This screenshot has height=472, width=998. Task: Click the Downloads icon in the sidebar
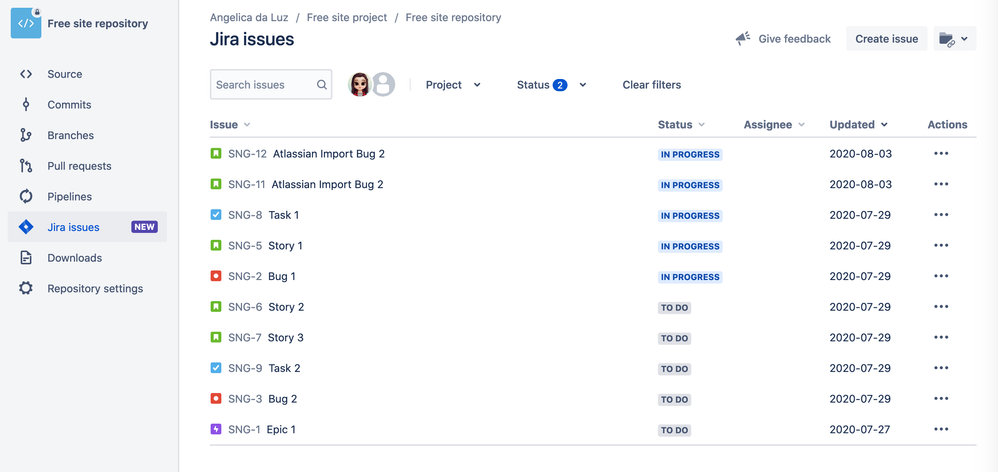click(x=25, y=258)
